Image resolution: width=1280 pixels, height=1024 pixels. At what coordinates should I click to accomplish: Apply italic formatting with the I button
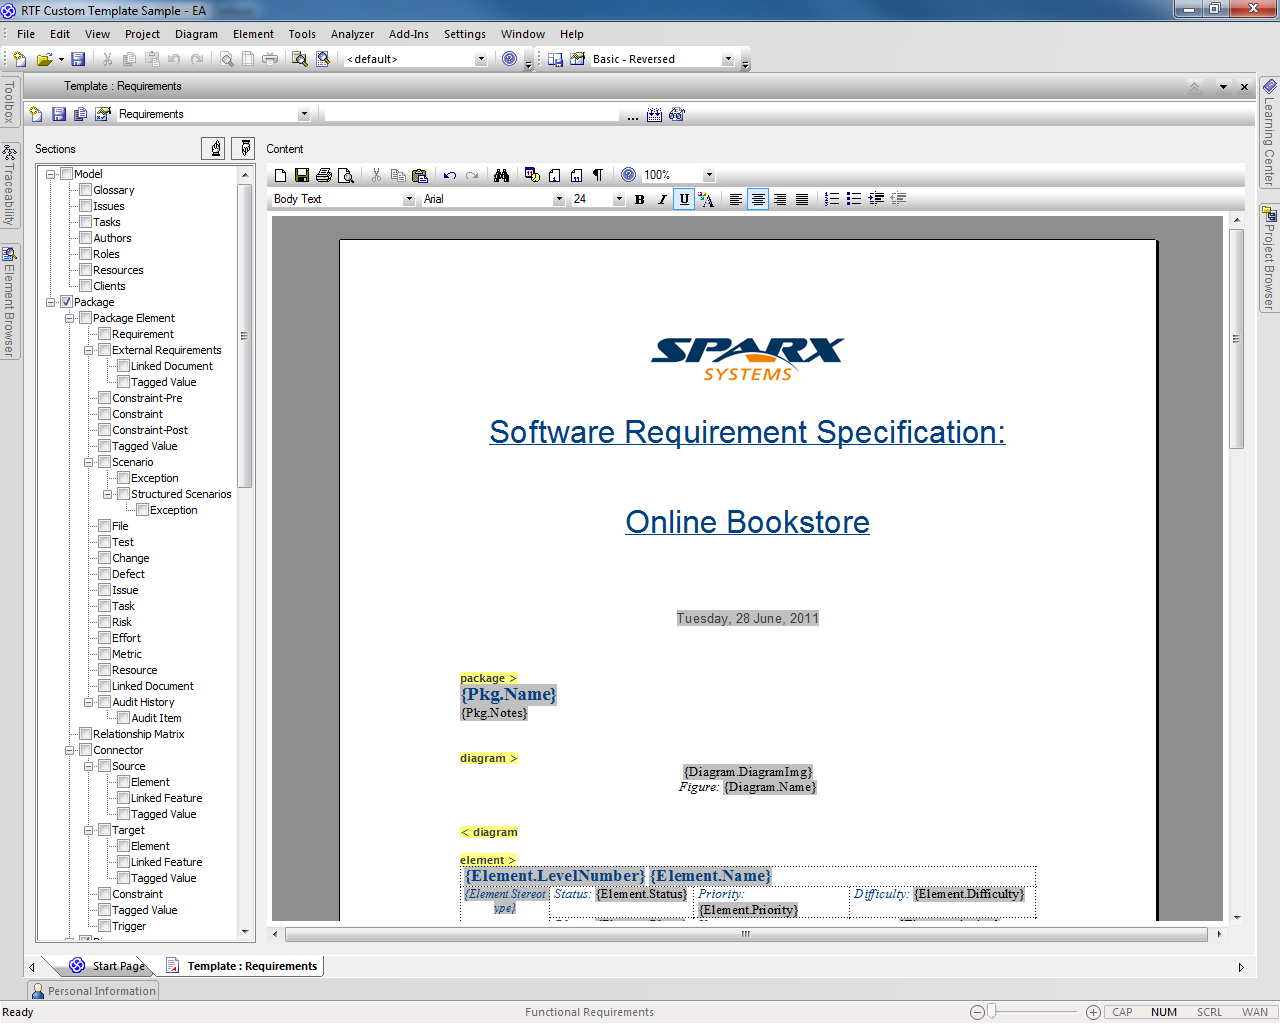click(662, 199)
